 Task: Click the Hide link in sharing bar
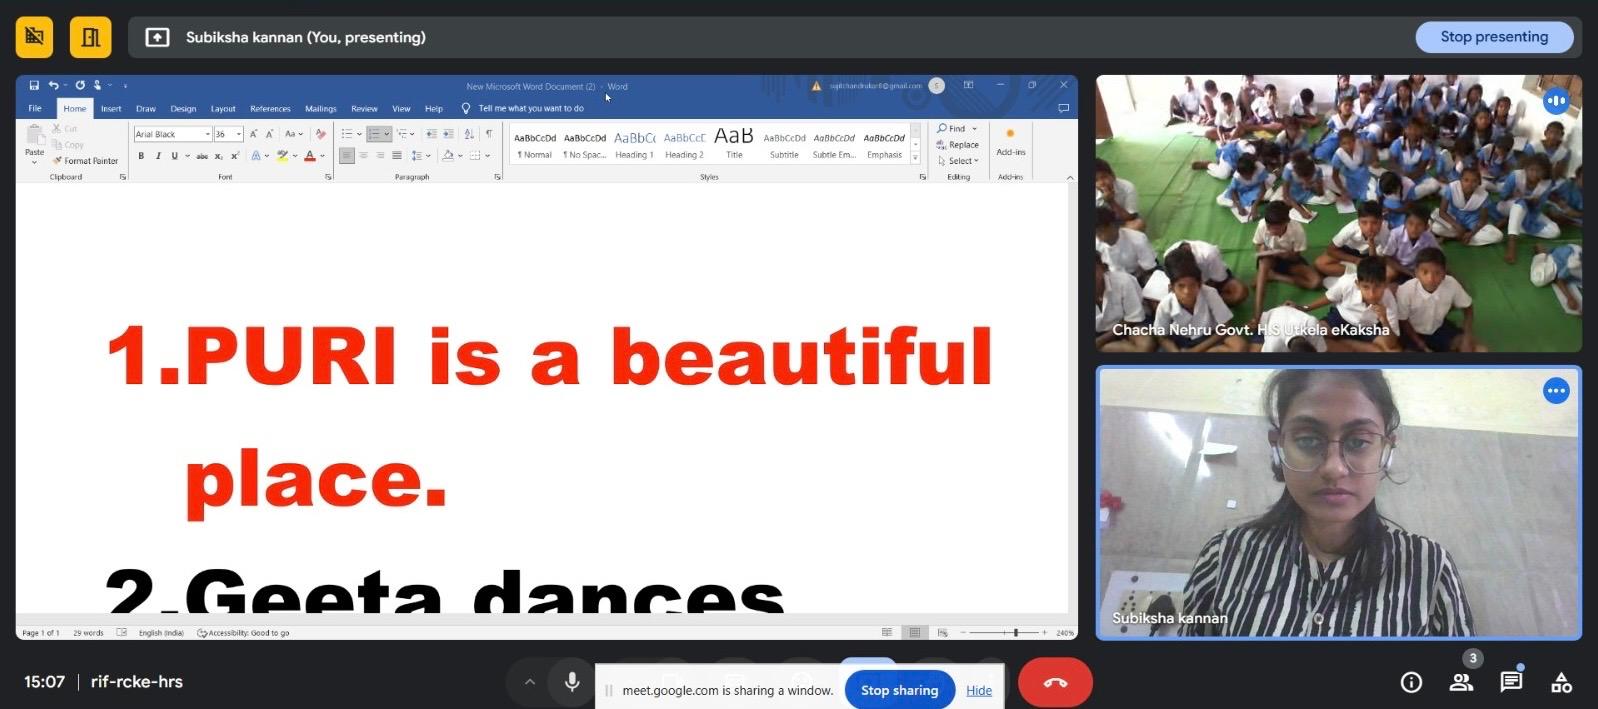(x=979, y=690)
